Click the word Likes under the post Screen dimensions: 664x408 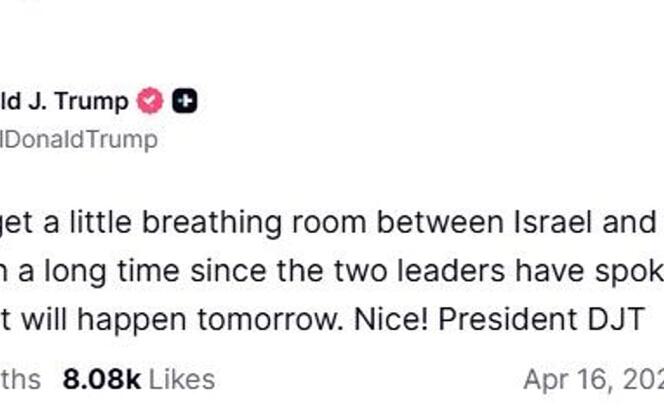pyautogui.click(x=181, y=380)
